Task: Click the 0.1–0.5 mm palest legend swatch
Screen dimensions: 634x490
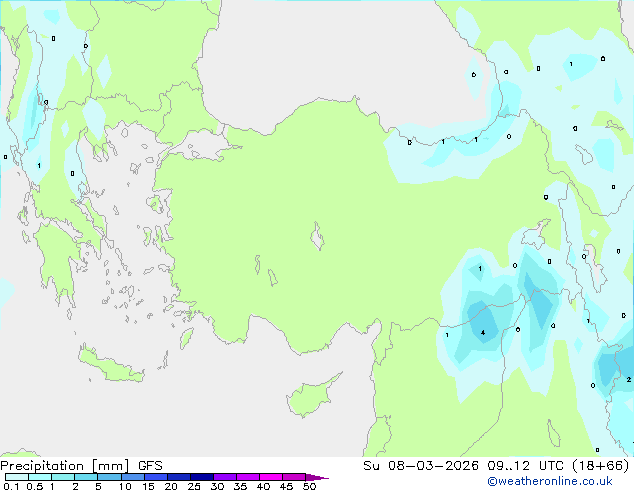Action: click(x=17, y=477)
